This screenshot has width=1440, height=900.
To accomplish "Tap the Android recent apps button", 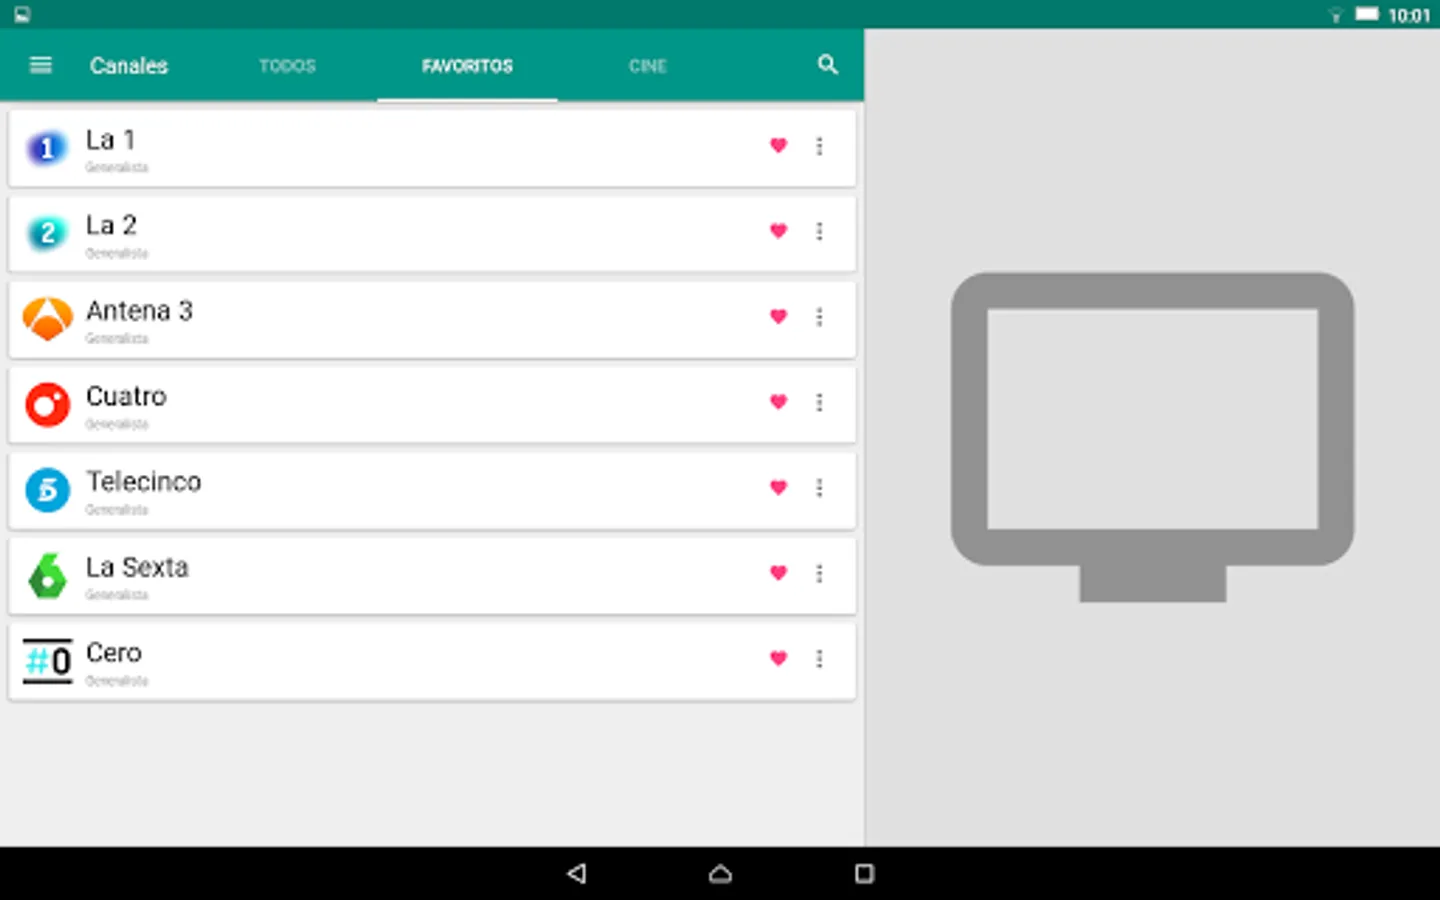I will (864, 873).
